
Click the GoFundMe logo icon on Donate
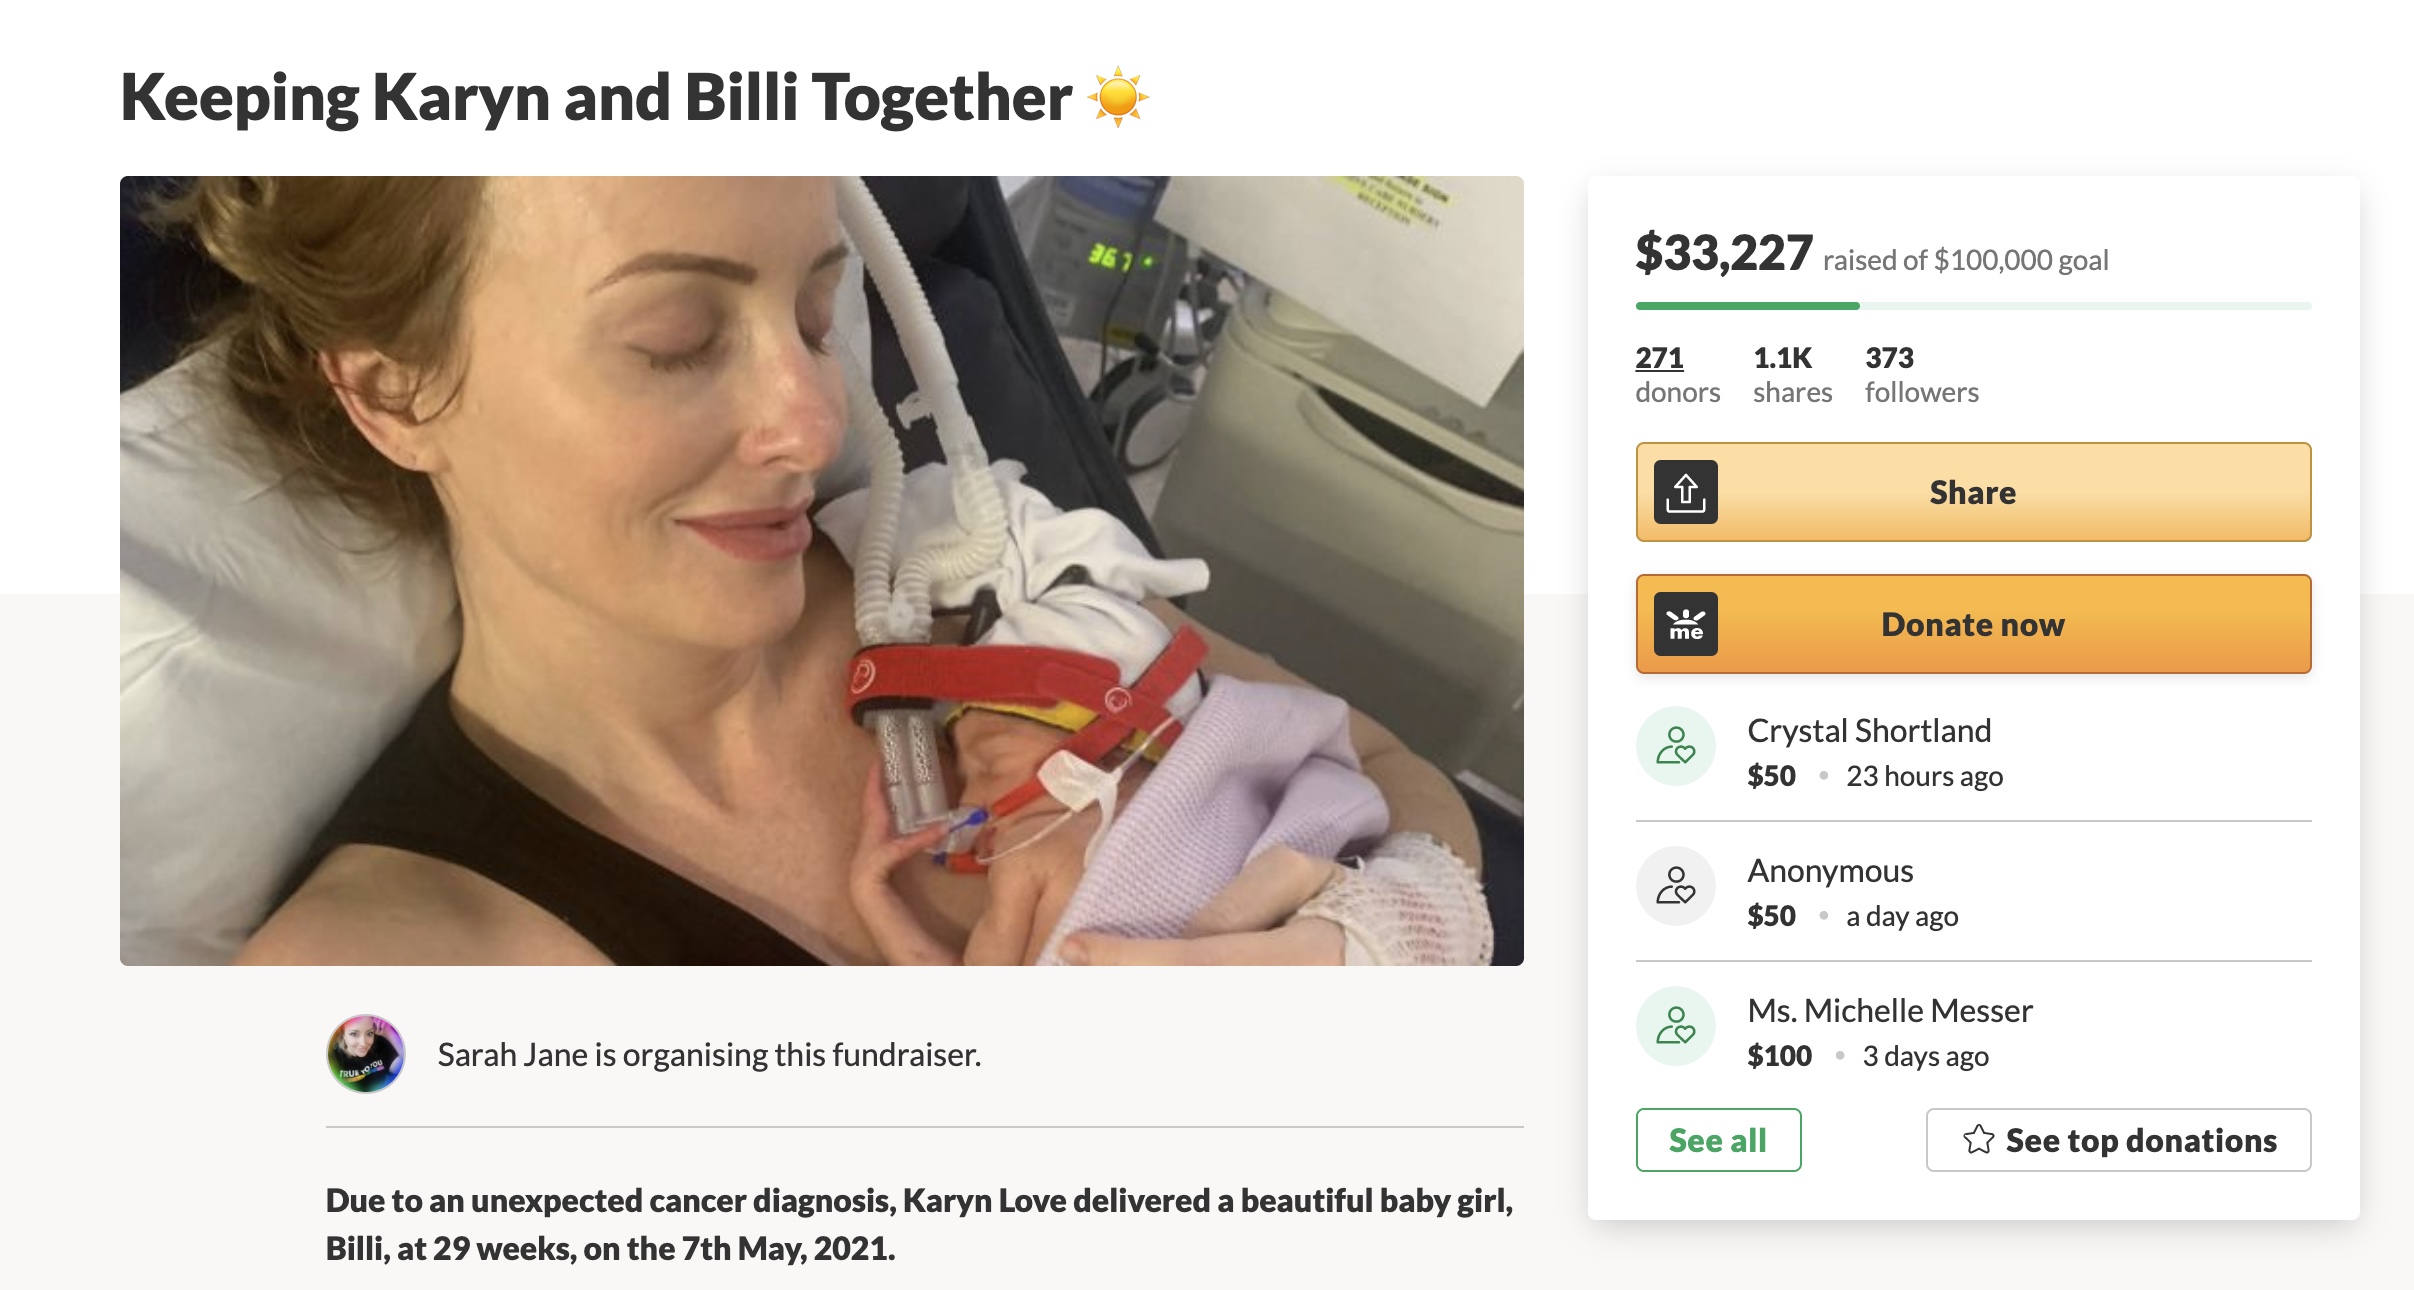coord(1685,624)
